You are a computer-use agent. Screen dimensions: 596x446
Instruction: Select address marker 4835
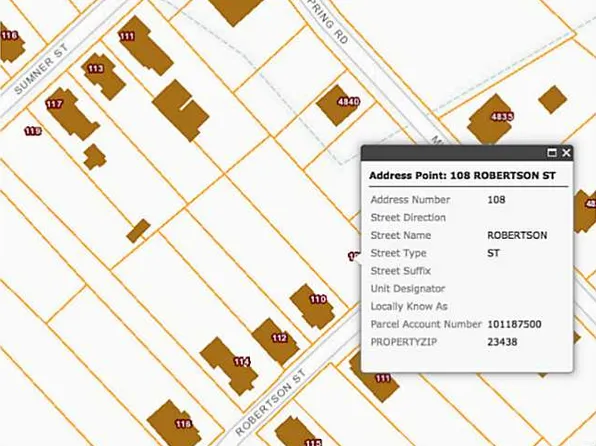(x=502, y=116)
